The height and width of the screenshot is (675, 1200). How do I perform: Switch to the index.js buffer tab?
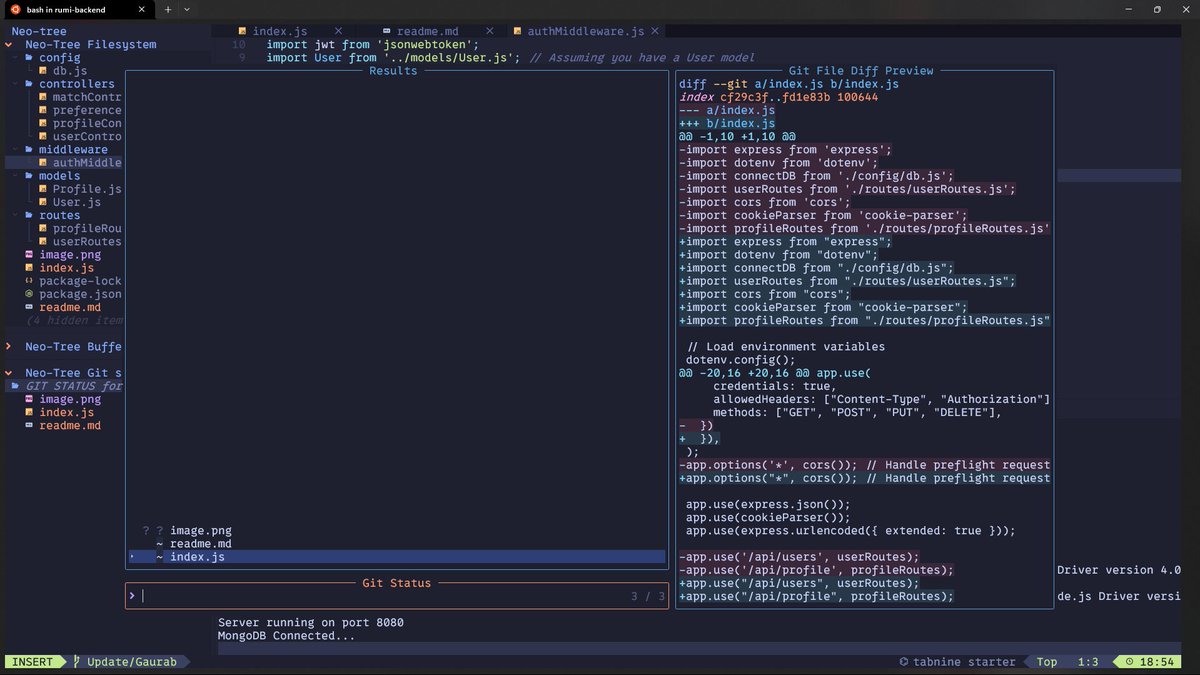tap(280, 31)
